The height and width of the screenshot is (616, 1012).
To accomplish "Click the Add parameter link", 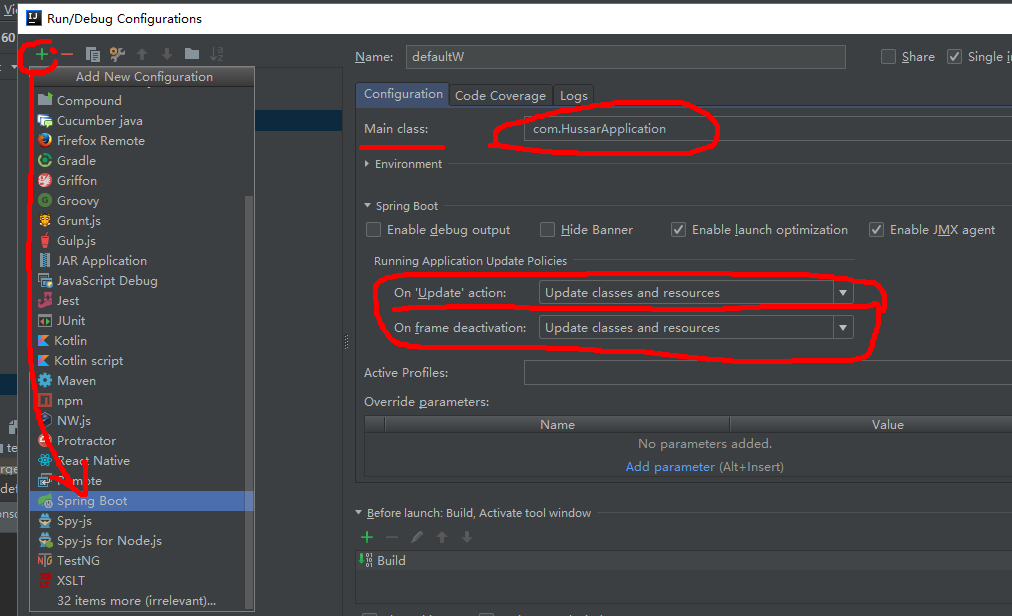I will (670, 467).
